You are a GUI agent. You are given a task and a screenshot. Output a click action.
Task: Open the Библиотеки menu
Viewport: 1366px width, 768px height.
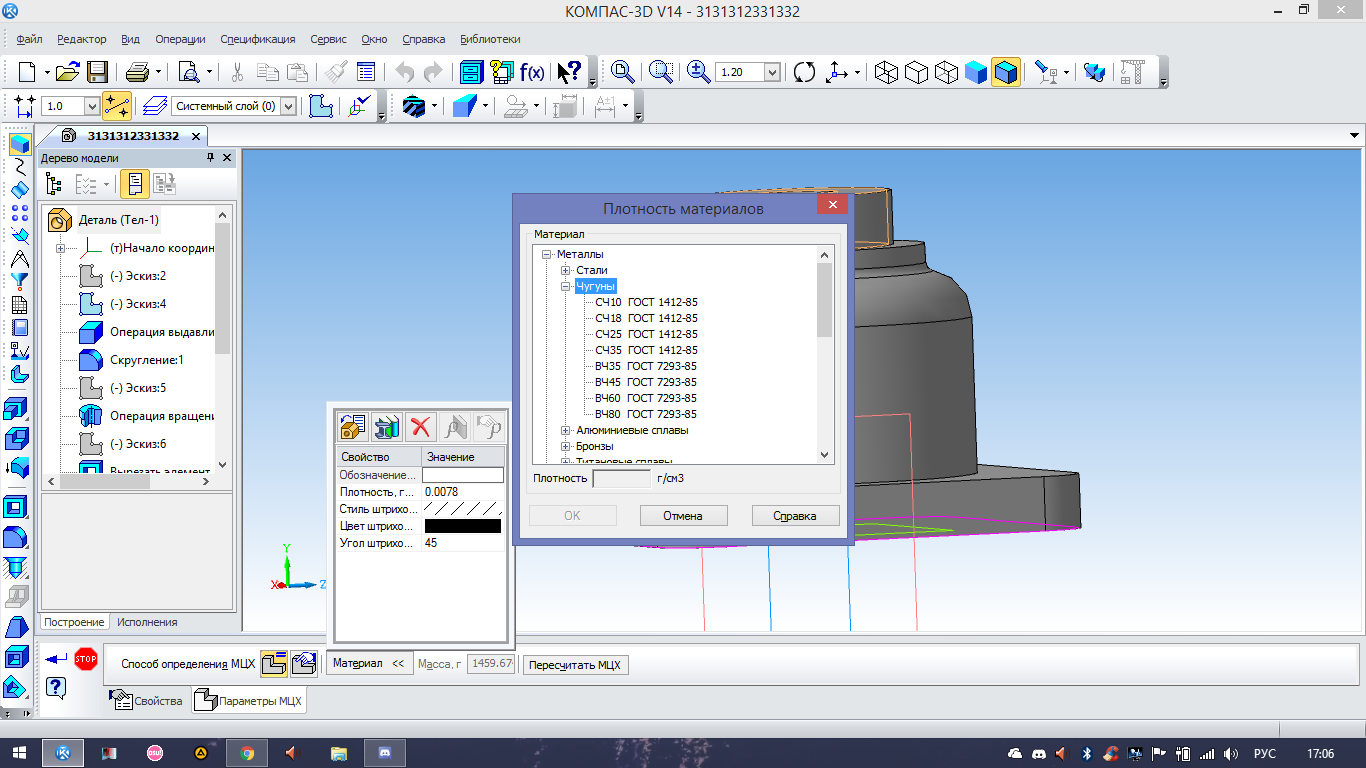coord(490,39)
